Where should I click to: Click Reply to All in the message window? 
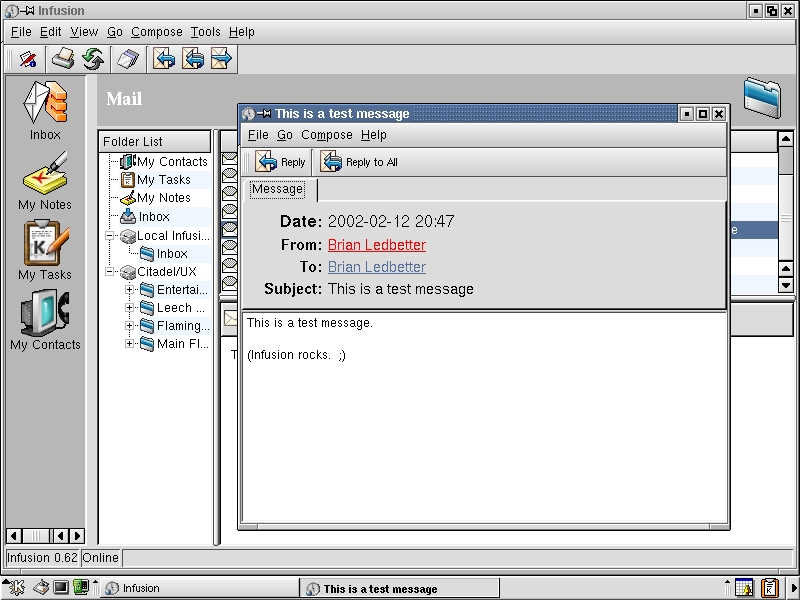point(359,162)
